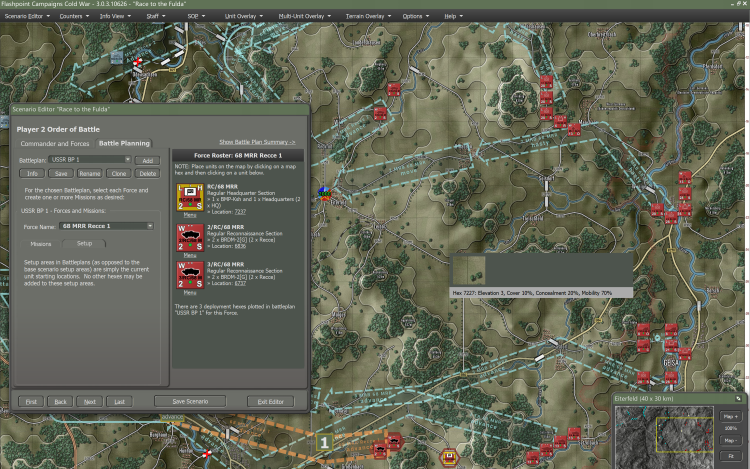The image size is (750, 469).
Task: Toggle the minimap panel window icon
Action: [738, 398]
